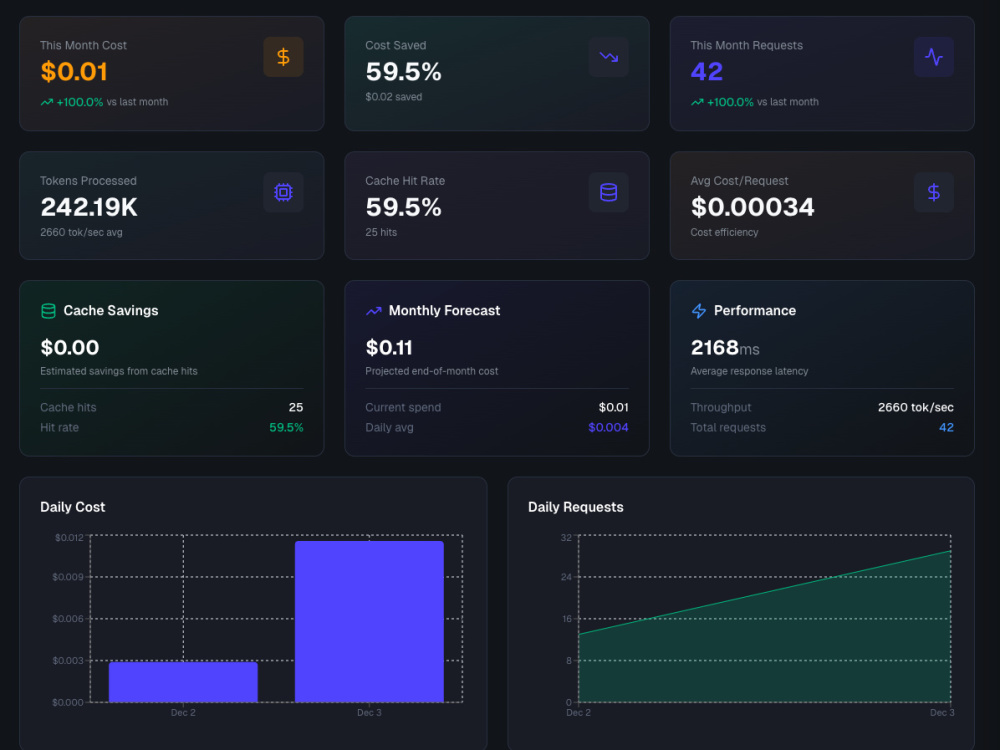Click the trending-up icon beside Monthly Forecast
The width and height of the screenshot is (1000, 750).
click(x=374, y=311)
